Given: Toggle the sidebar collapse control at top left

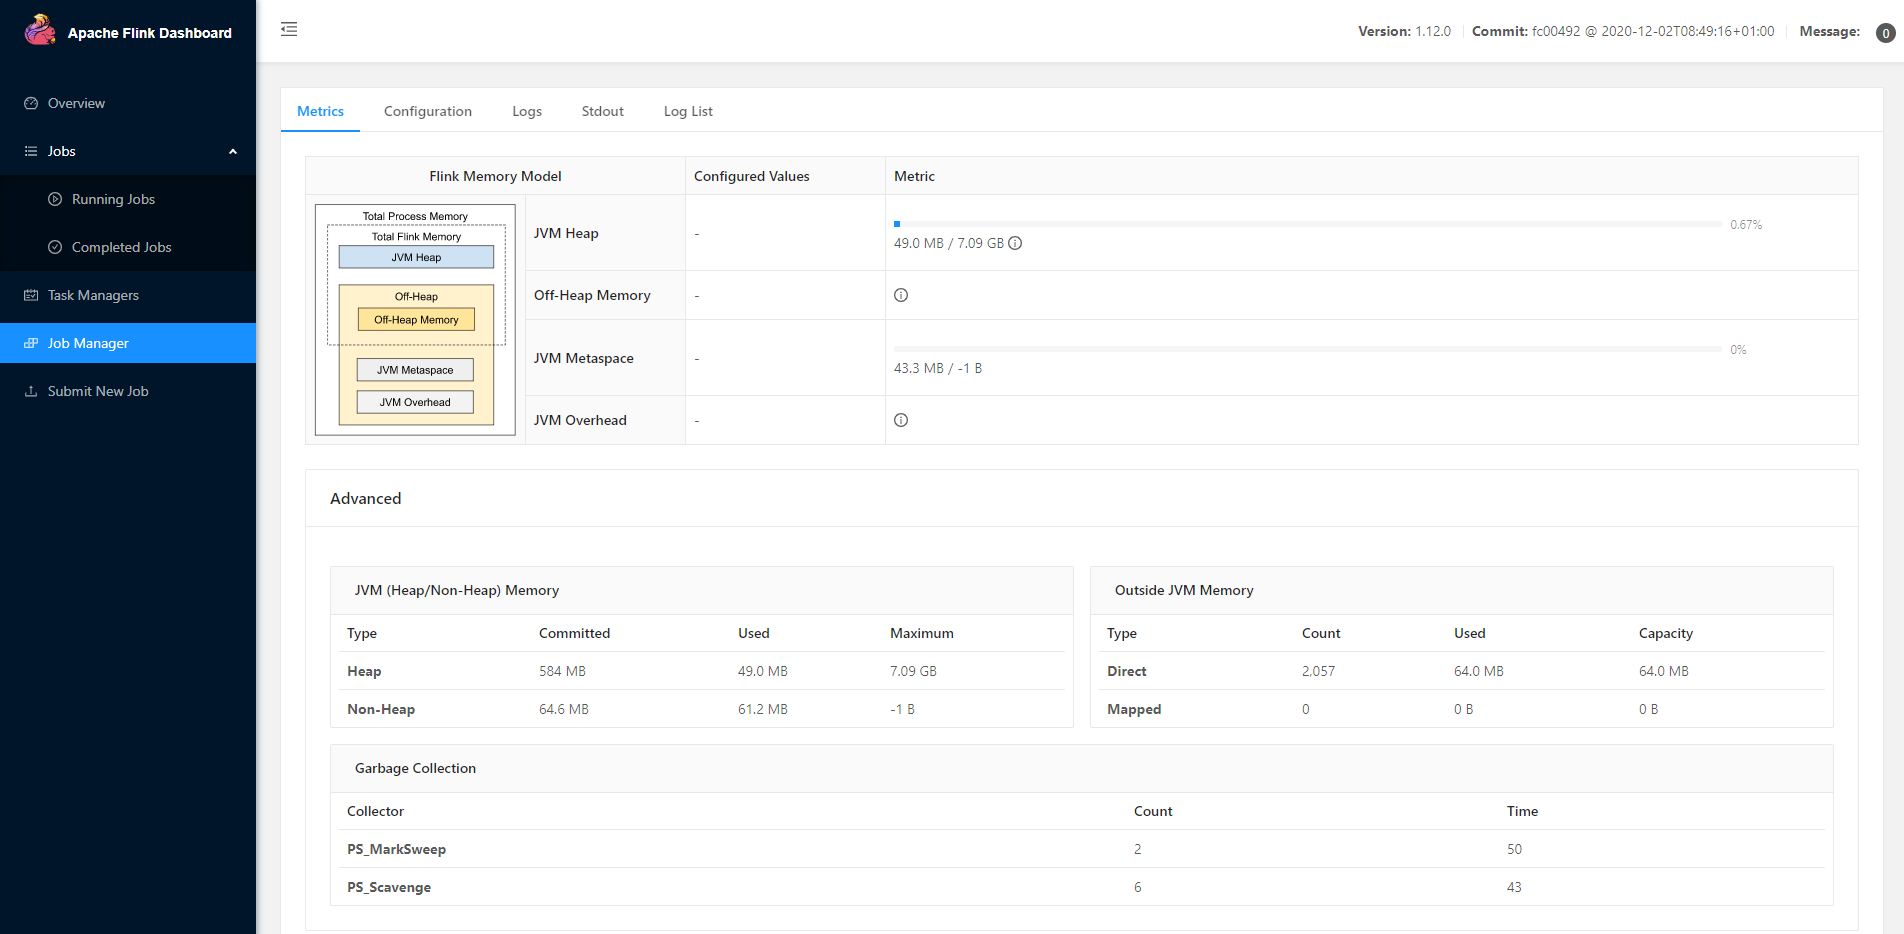Looking at the screenshot, I should (x=289, y=29).
